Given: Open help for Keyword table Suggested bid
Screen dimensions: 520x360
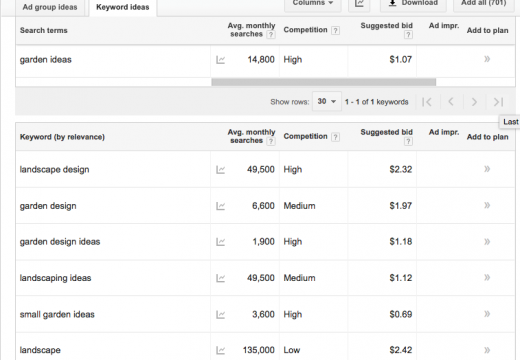Looking at the screenshot, I should pyautogui.click(x=408, y=142).
